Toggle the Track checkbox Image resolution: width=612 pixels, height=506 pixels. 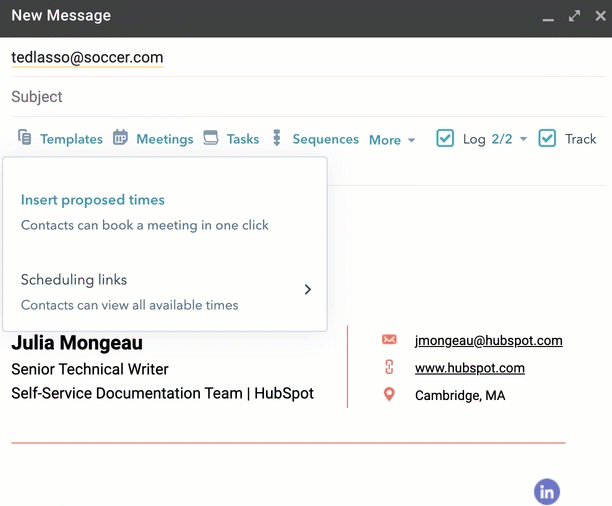click(x=547, y=138)
